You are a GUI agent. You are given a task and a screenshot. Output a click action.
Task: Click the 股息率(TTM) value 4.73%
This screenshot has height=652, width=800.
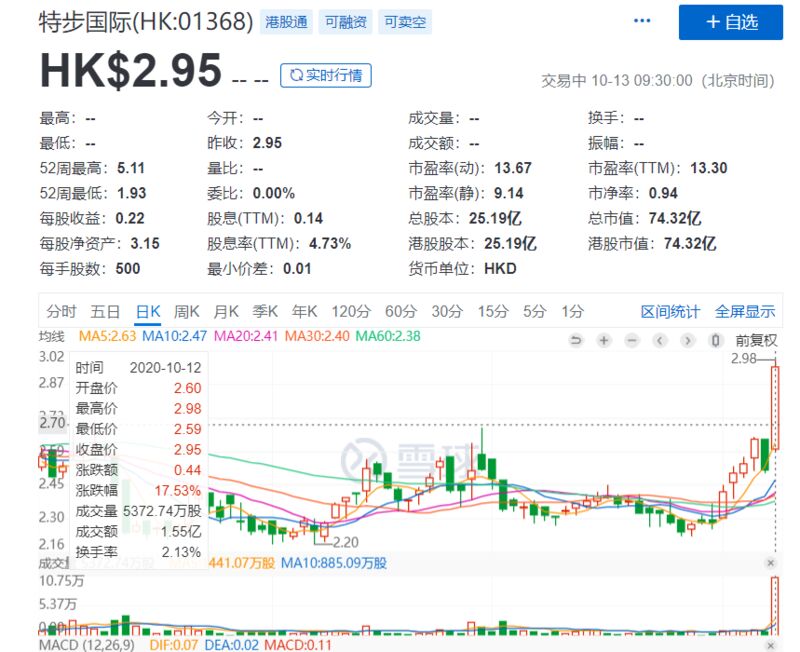(330, 243)
